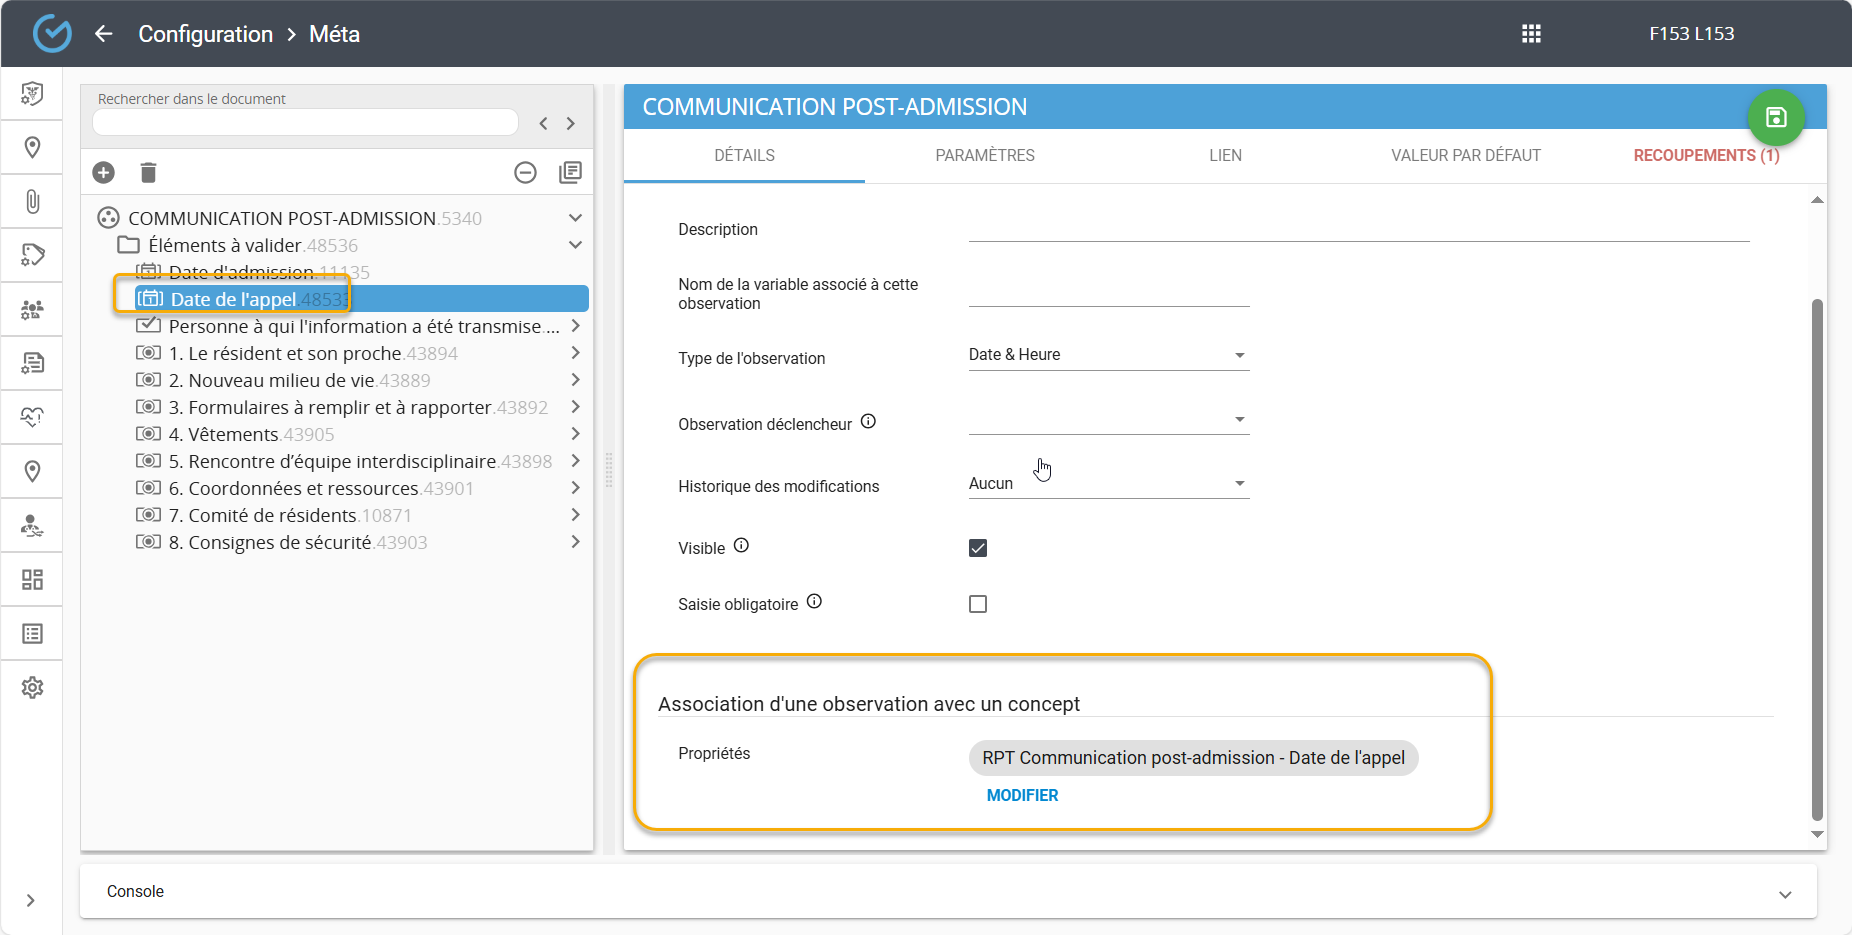
Task: Click the green save floating button
Action: [x=1775, y=118]
